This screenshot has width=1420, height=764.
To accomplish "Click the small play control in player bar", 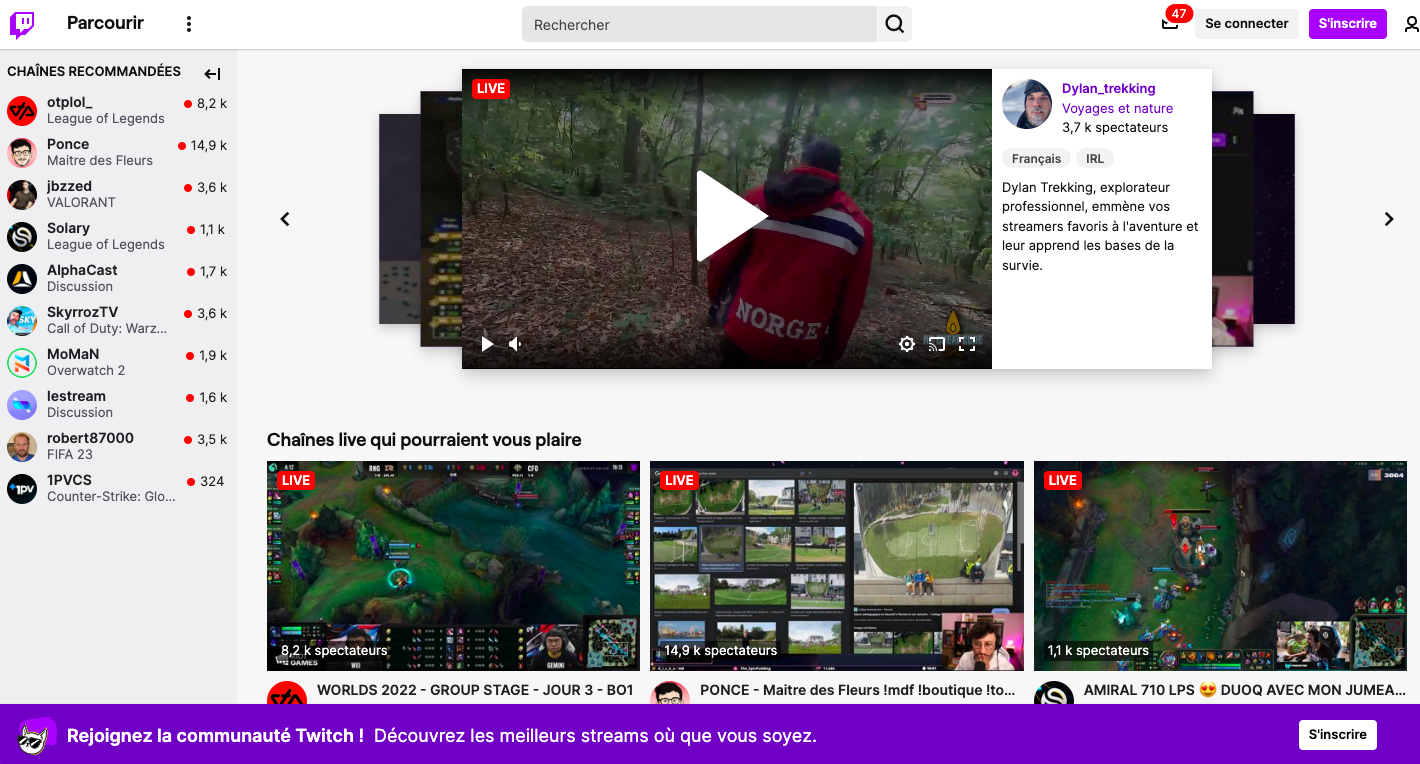I will click(487, 344).
